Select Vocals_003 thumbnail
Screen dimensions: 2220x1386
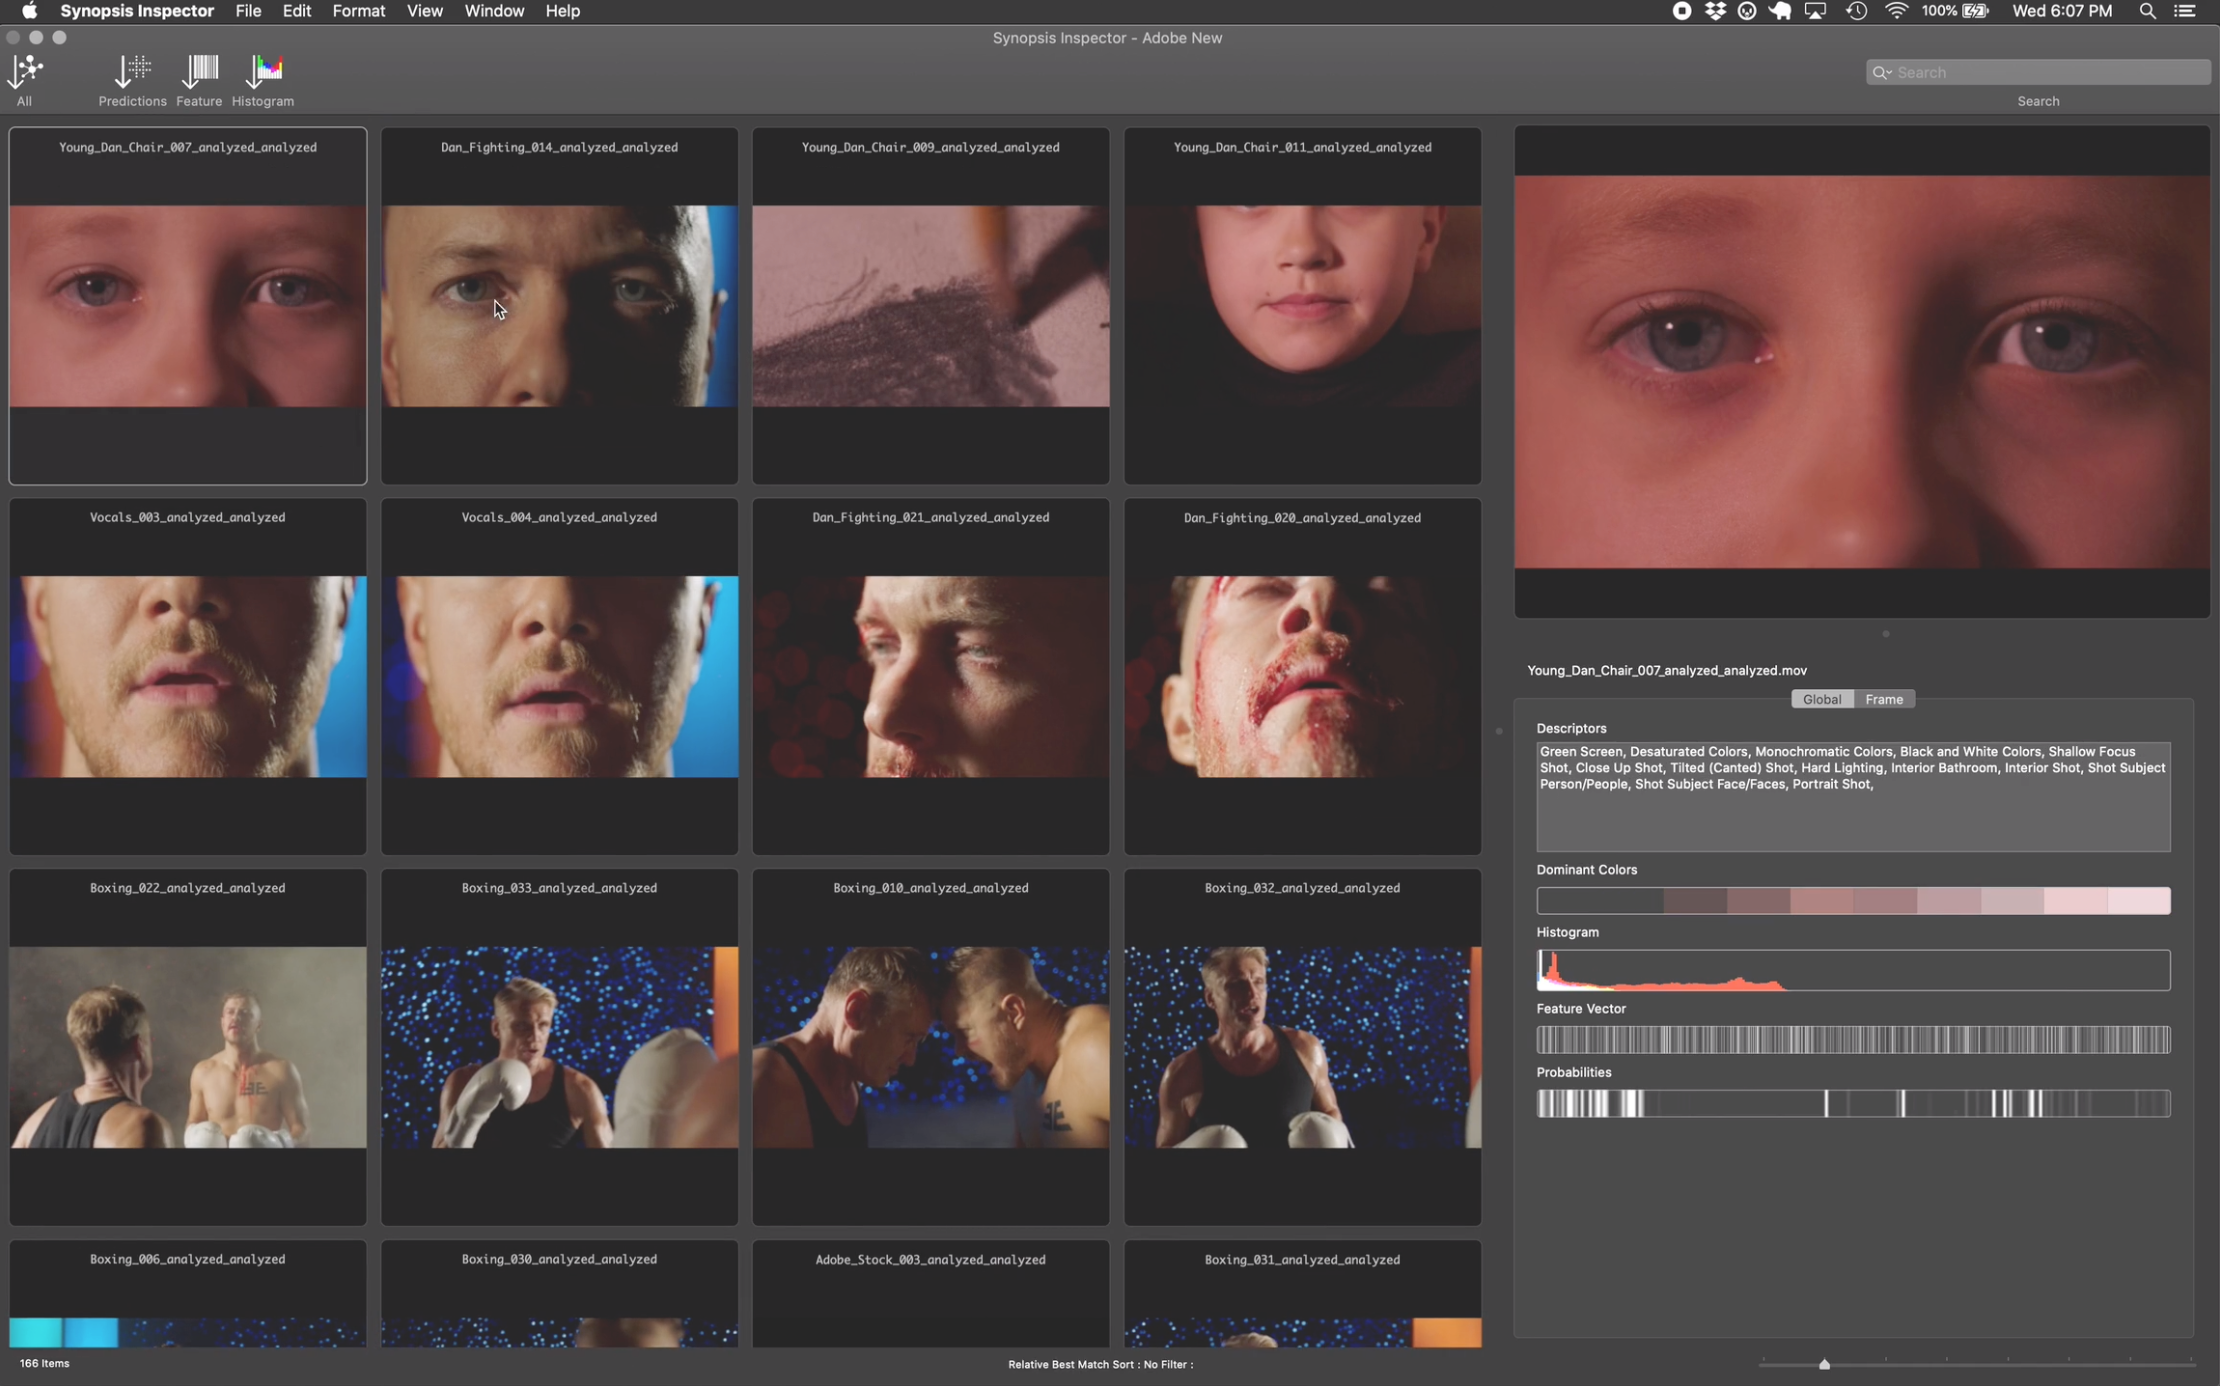188,677
